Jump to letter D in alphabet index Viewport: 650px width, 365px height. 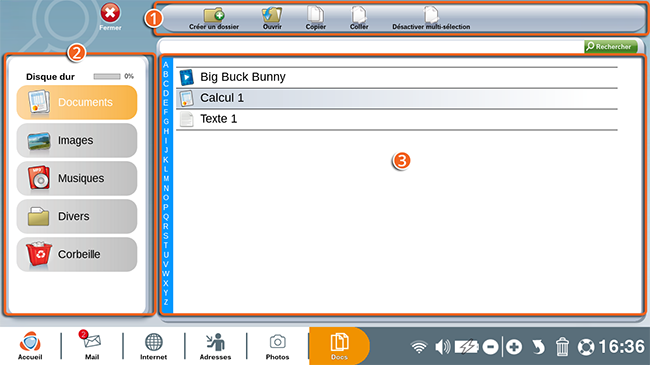(x=166, y=94)
